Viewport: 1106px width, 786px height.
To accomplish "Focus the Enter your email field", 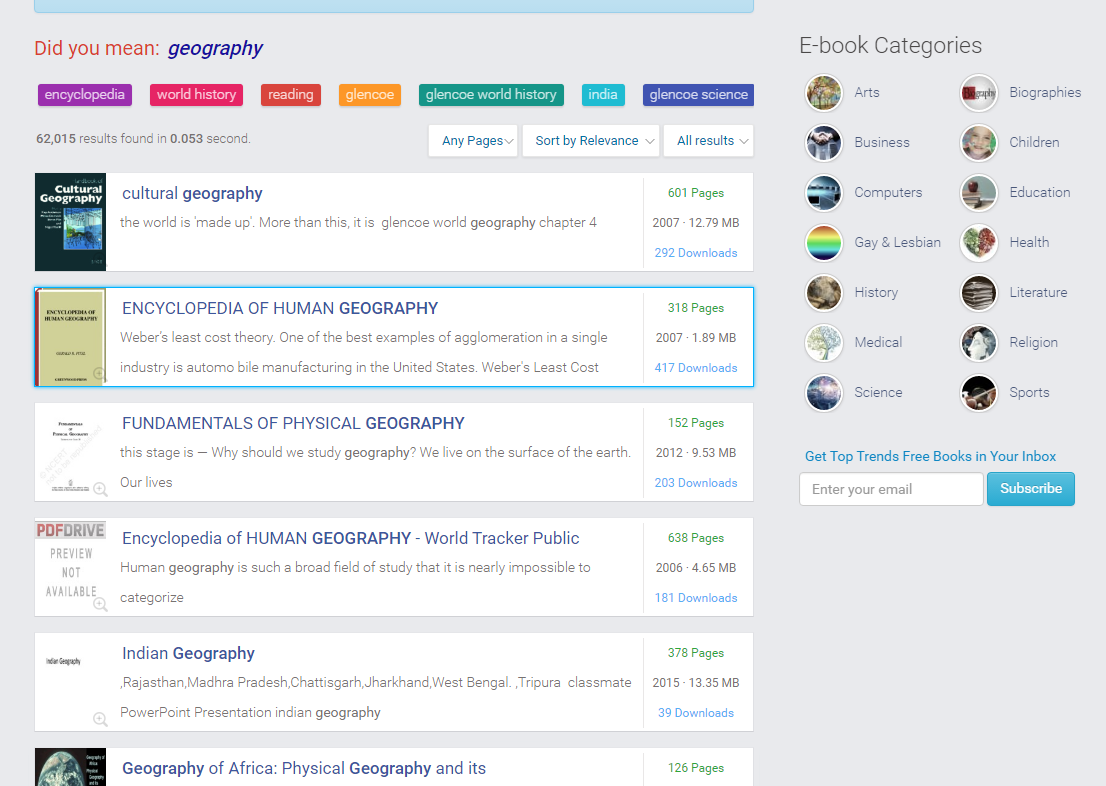I will point(891,489).
